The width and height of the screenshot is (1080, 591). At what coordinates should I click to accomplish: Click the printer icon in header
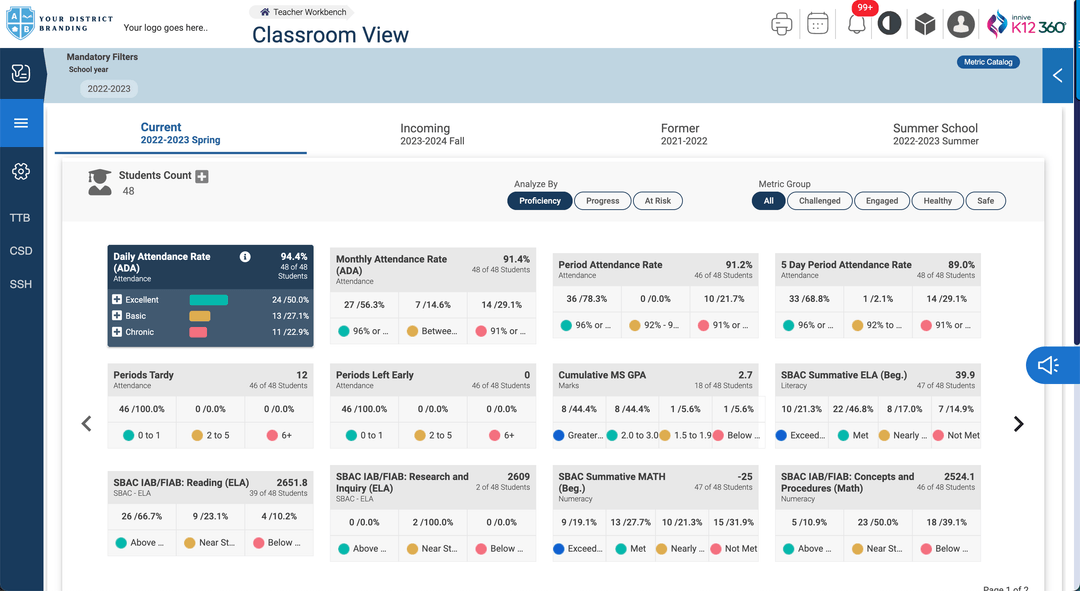782,24
